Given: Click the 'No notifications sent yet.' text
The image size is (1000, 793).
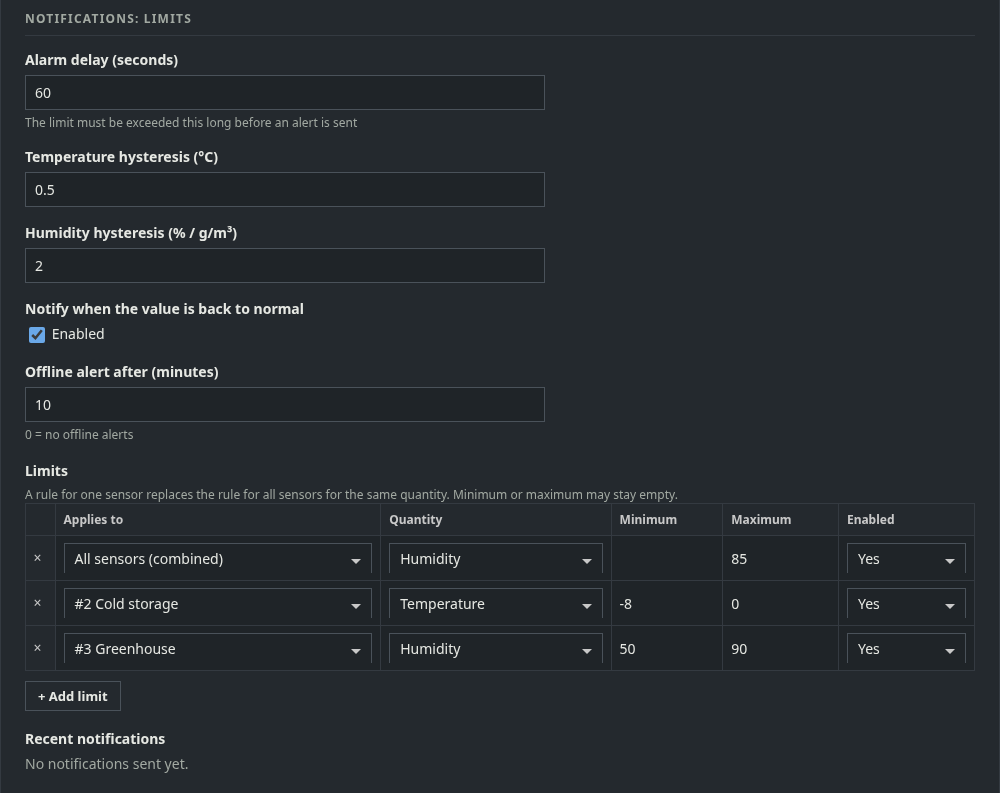Looking at the screenshot, I should click(x=107, y=764).
